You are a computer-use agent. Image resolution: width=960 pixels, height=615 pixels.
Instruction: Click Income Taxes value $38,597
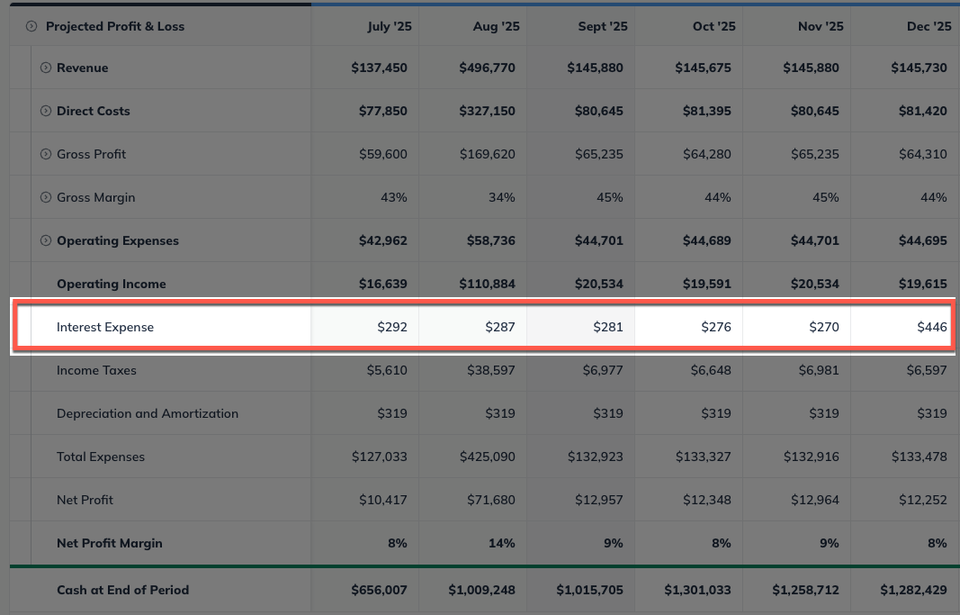(491, 370)
